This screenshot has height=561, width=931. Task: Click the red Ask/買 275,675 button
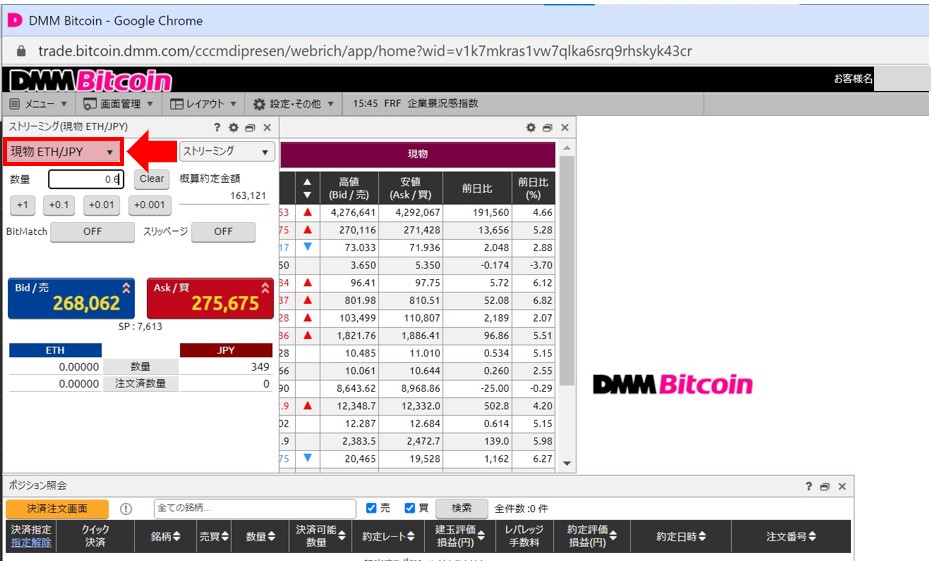[x=210, y=298]
